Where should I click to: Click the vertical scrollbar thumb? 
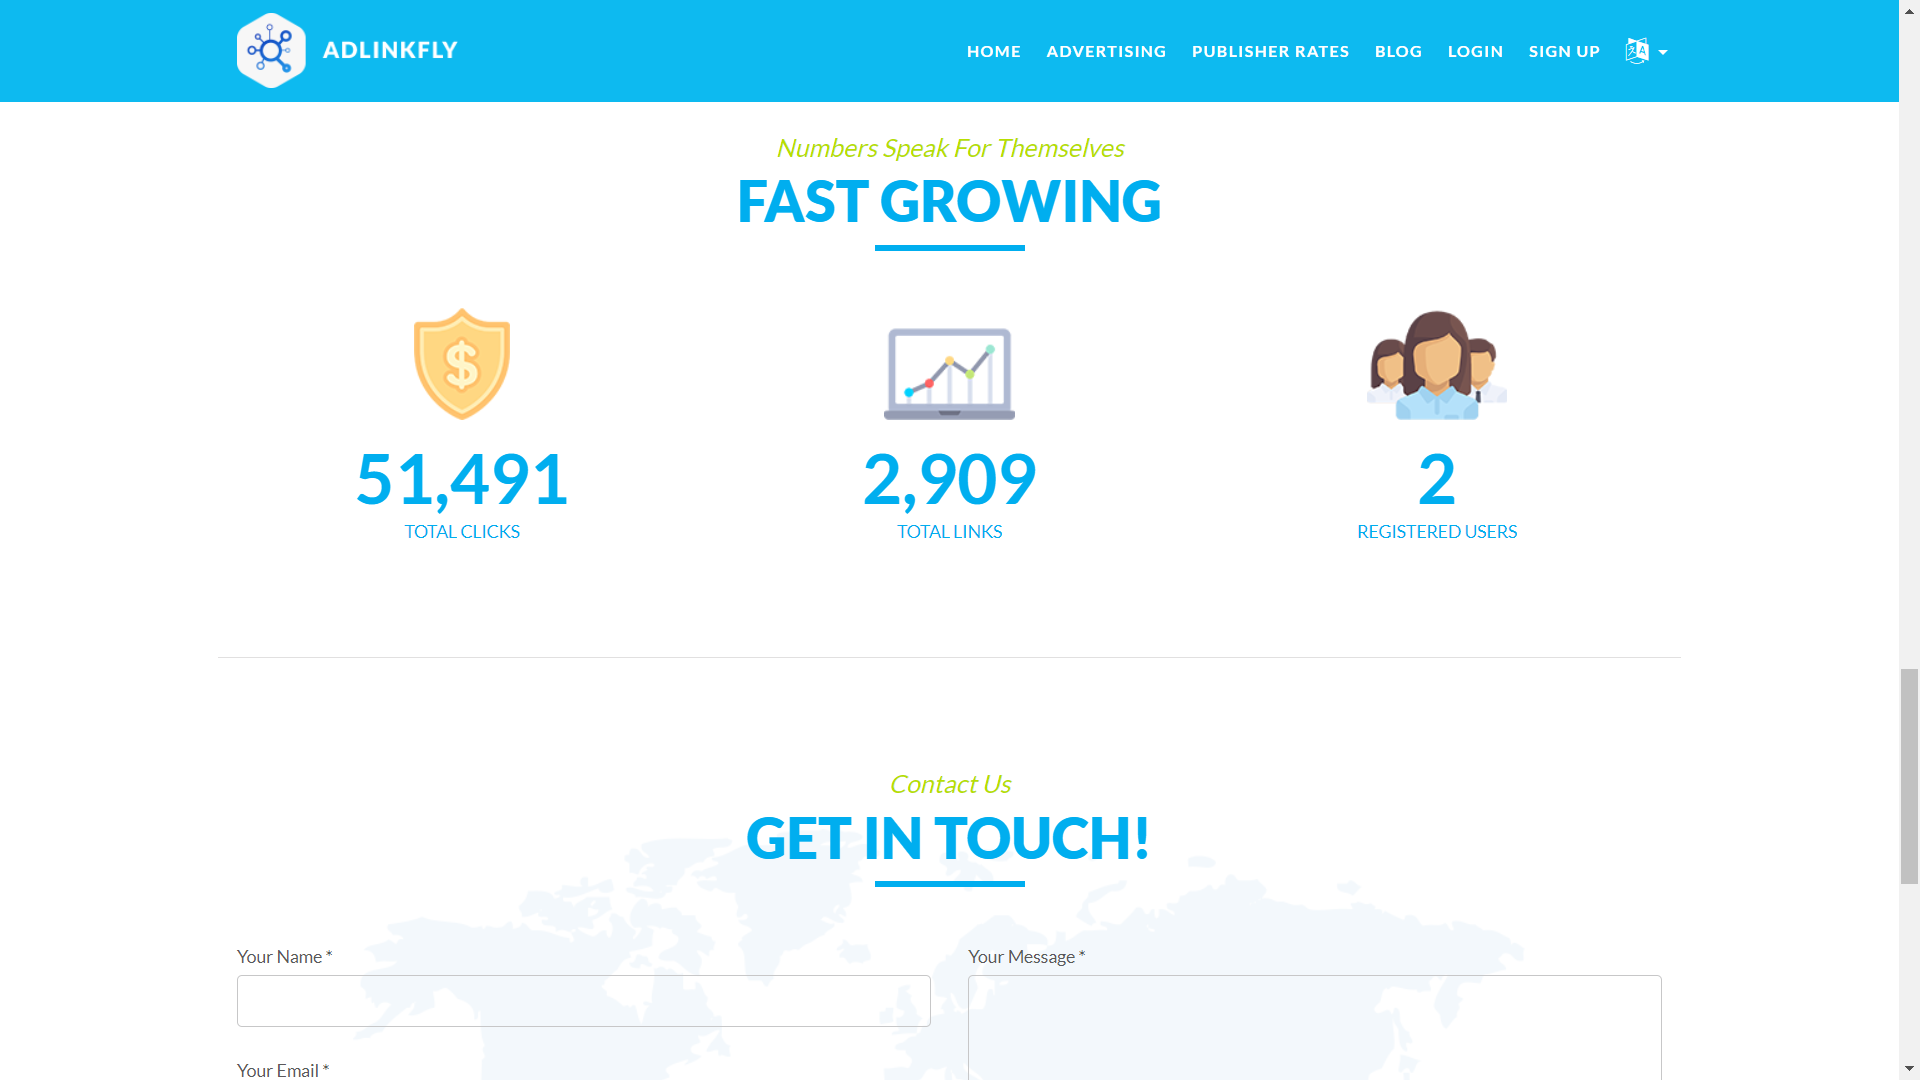click(x=1909, y=776)
